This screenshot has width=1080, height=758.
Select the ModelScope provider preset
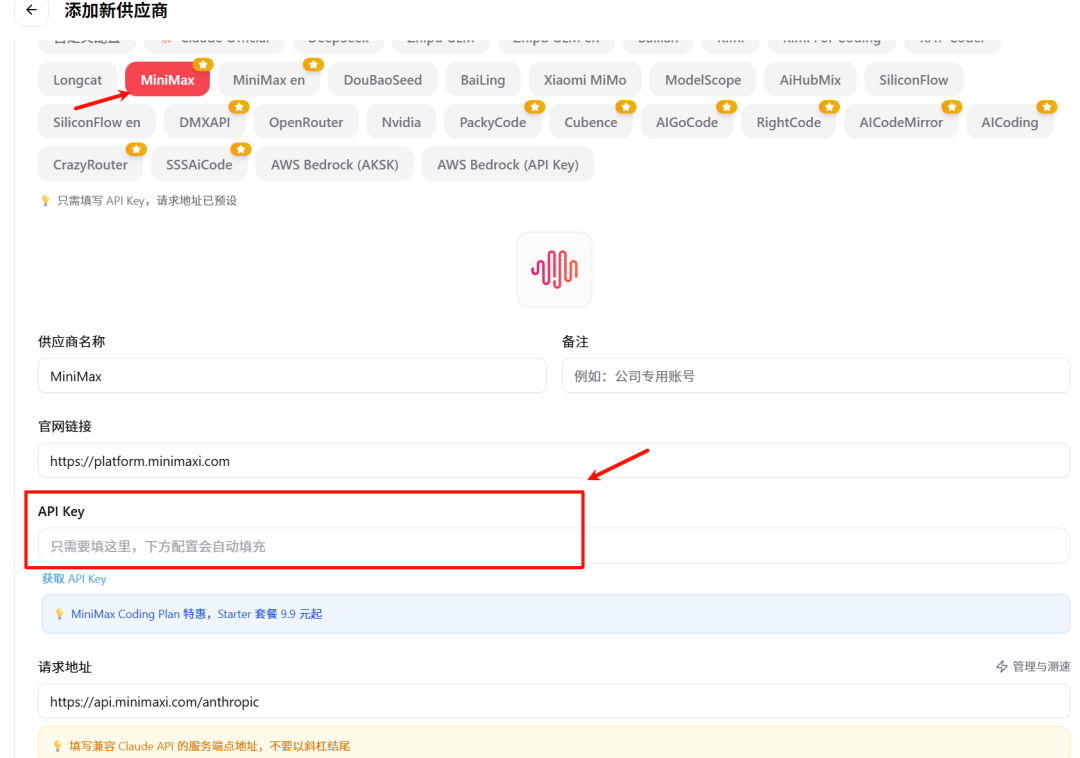pos(703,80)
